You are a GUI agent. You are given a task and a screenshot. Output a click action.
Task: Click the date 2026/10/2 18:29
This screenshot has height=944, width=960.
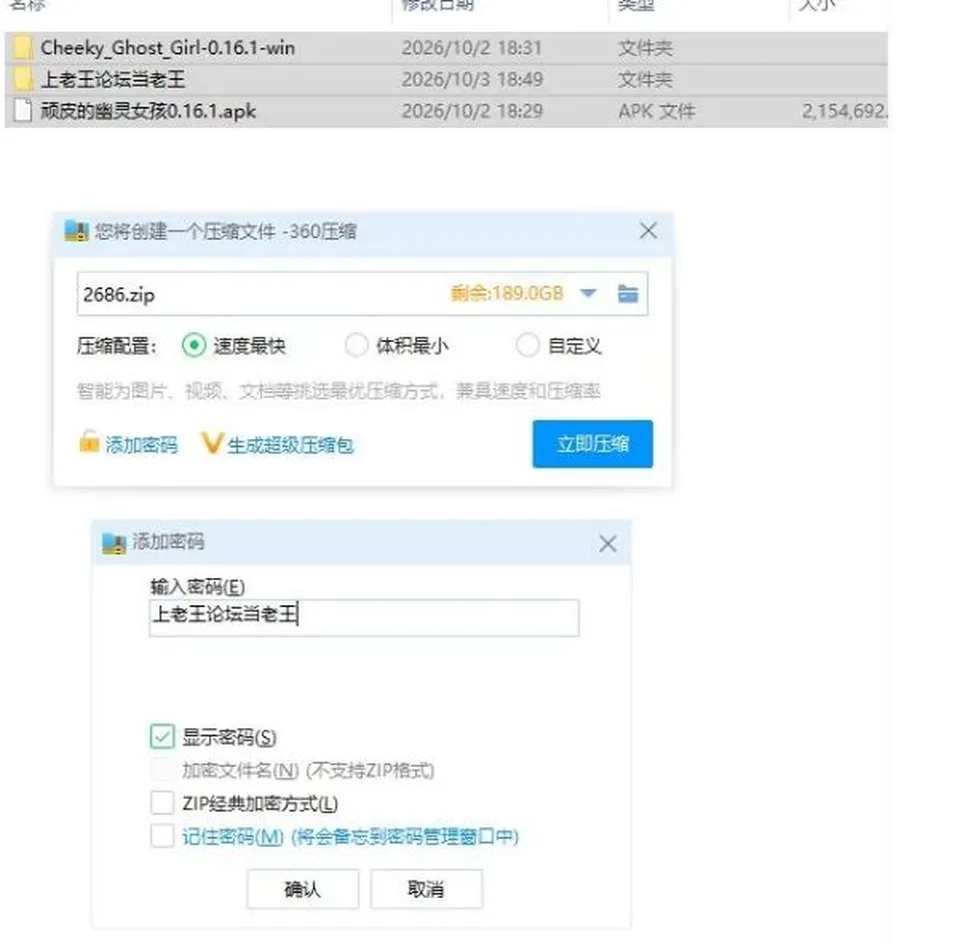pyautogui.click(x=472, y=111)
